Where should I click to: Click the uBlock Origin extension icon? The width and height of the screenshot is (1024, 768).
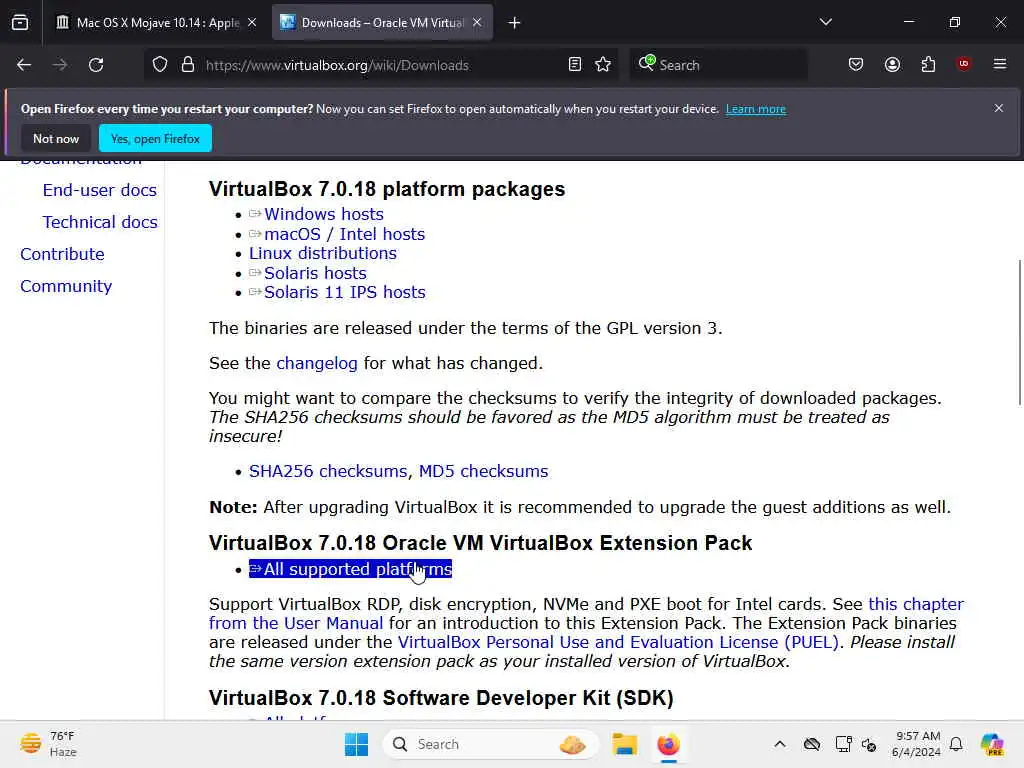(x=964, y=64)
